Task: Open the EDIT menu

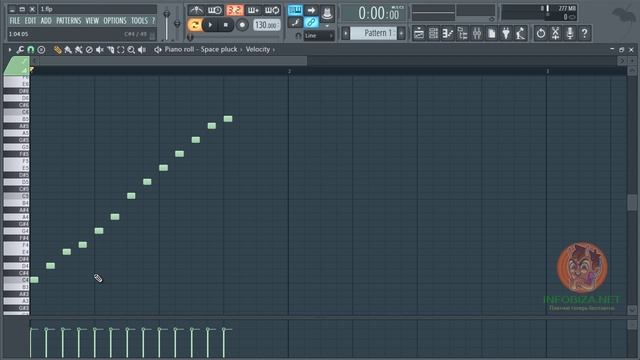Action: click(x=30, y=20)
